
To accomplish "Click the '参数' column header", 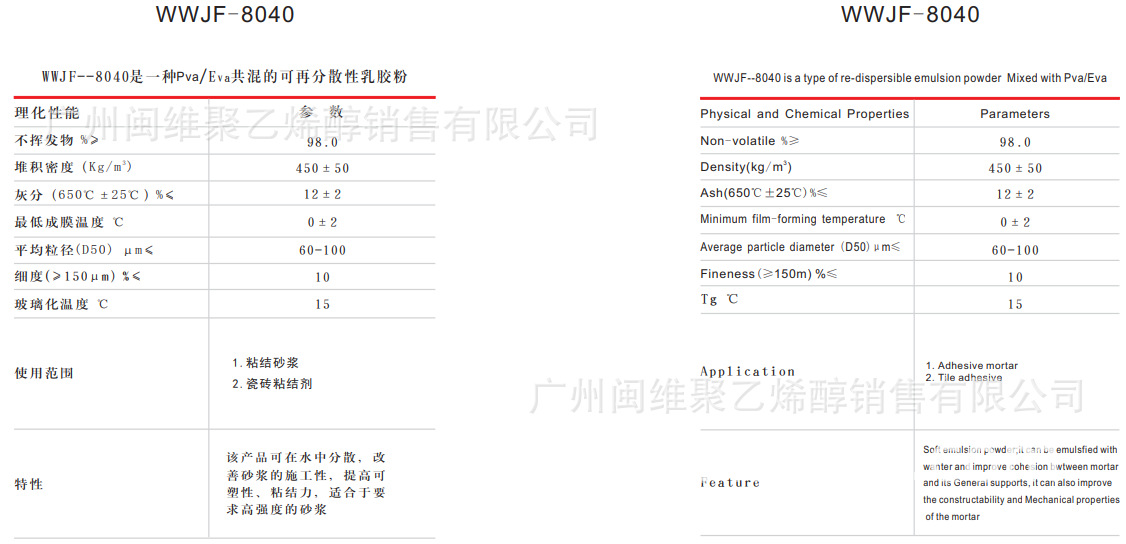I will pos(322,113).
